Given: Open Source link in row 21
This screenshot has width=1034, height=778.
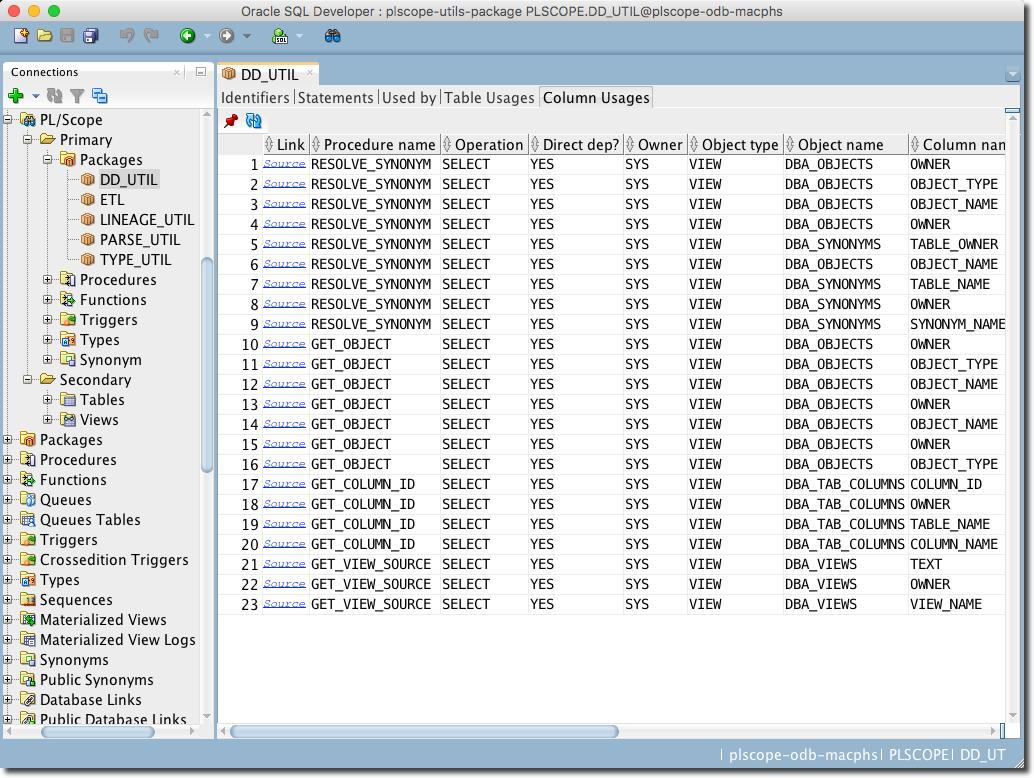Looking at the screenshot, I should coord(284,564).
